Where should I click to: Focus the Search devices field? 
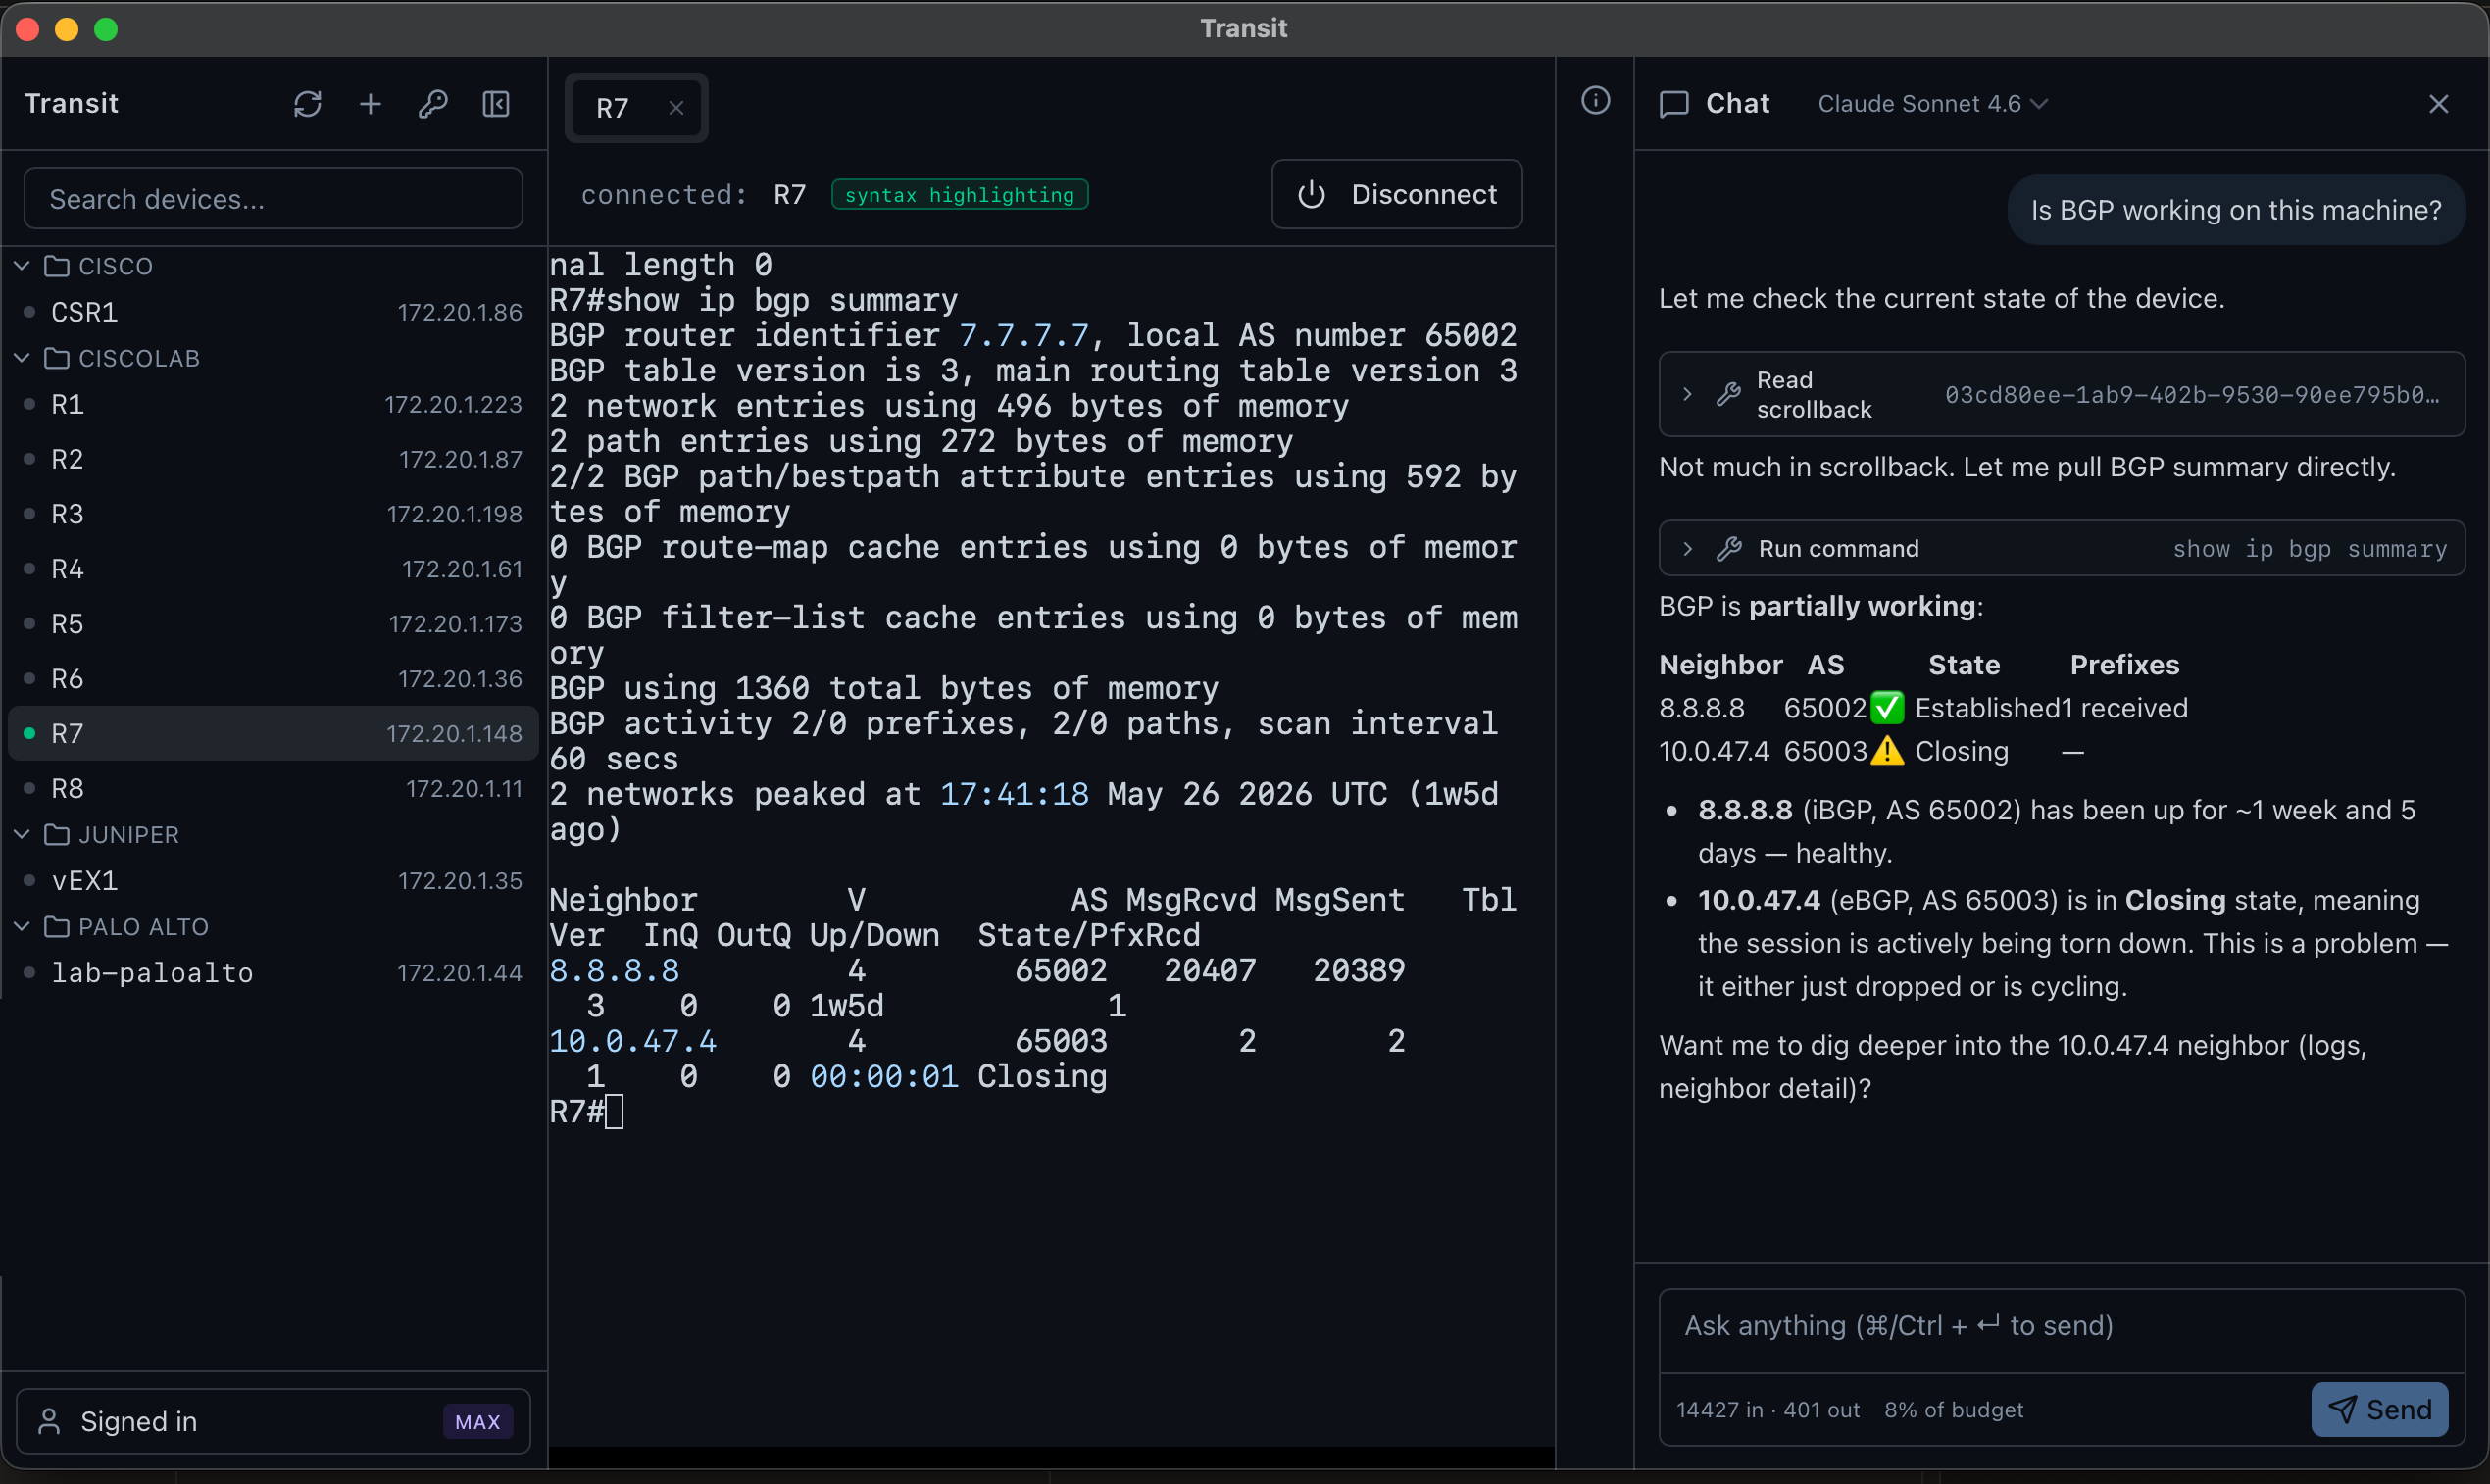point(273,199)
